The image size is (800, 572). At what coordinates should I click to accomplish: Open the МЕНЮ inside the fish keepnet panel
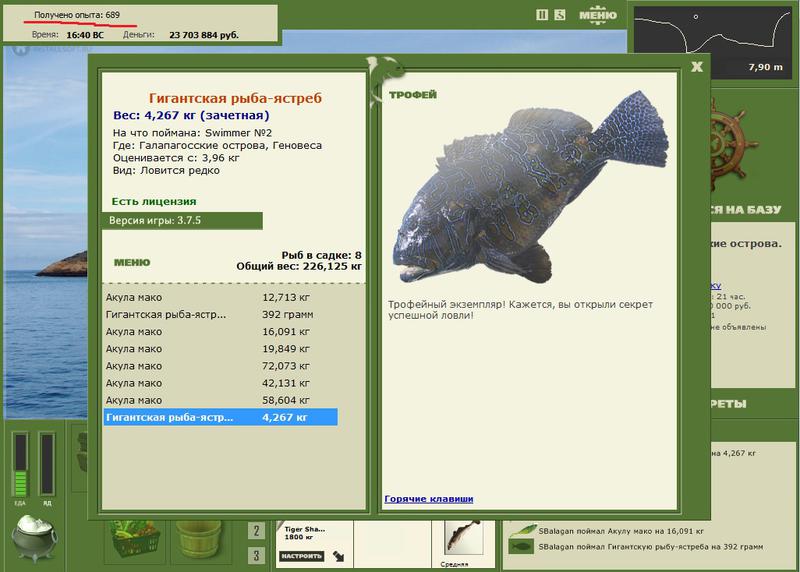tap(132, 262)
